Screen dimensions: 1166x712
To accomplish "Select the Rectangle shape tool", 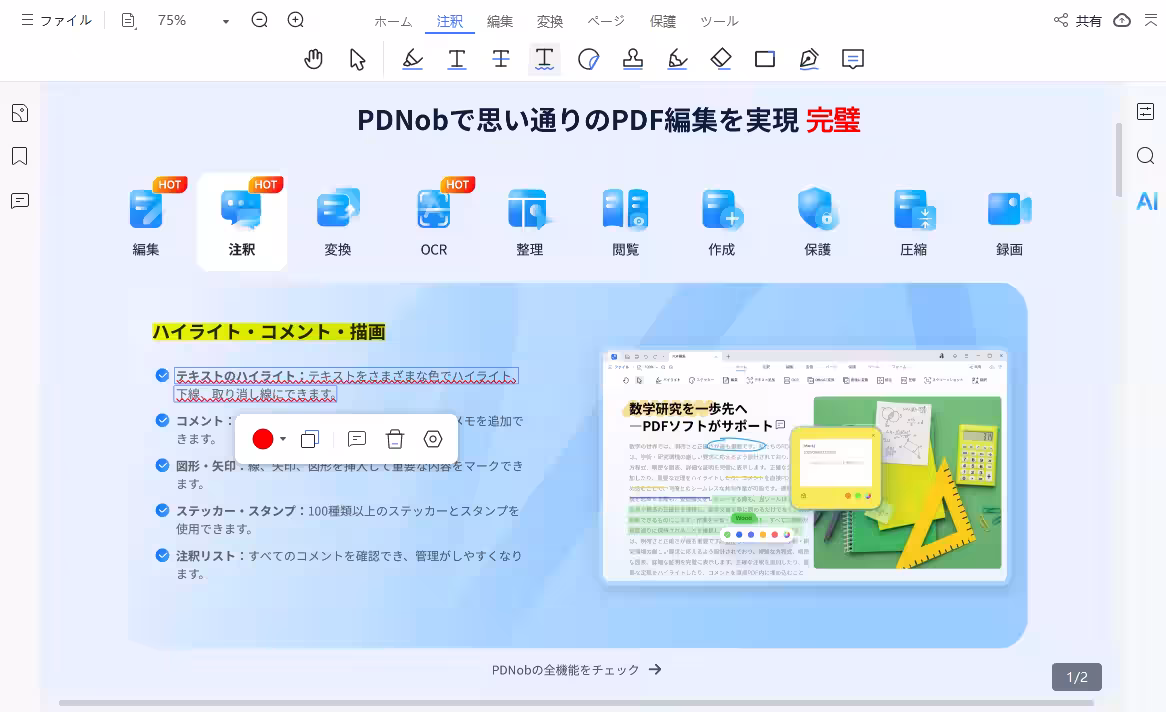I will [765, 59].
